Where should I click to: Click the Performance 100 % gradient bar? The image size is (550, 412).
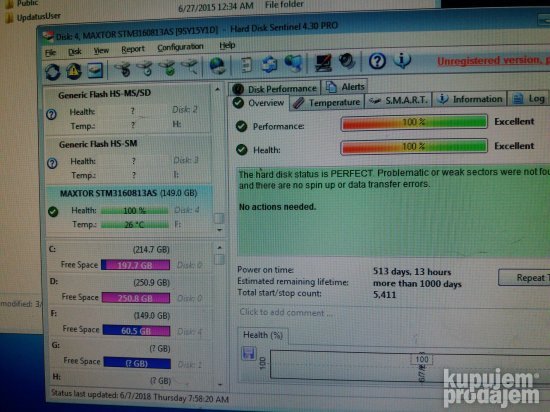click(414, 122)
